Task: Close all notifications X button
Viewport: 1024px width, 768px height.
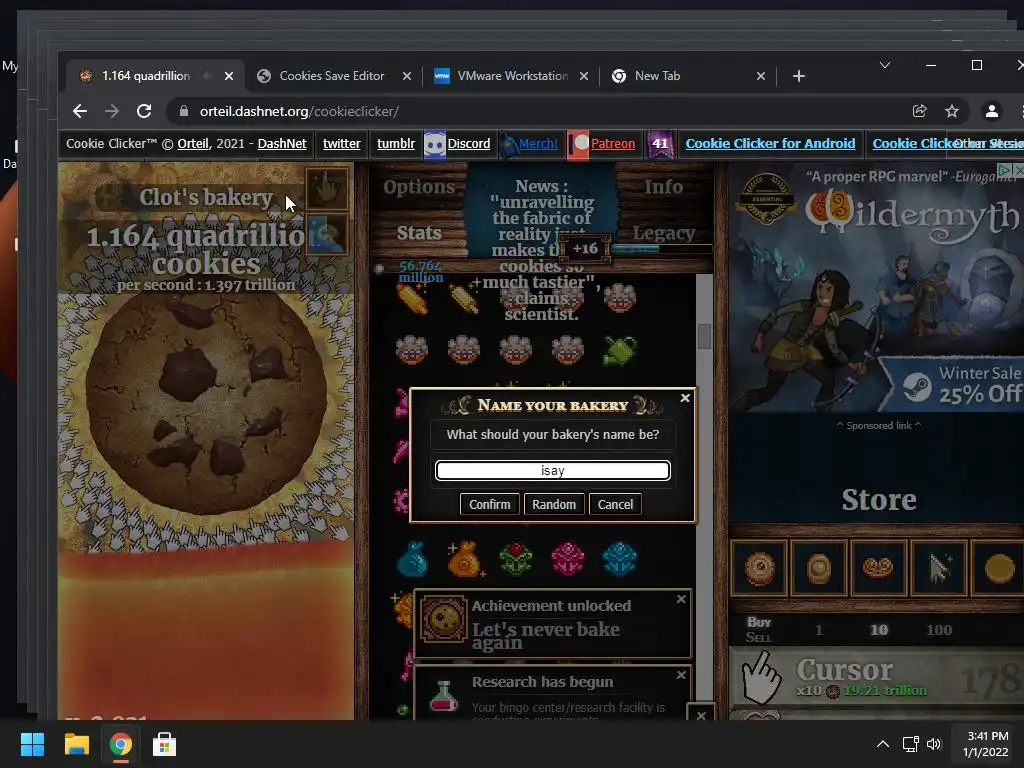Action: 701,715
